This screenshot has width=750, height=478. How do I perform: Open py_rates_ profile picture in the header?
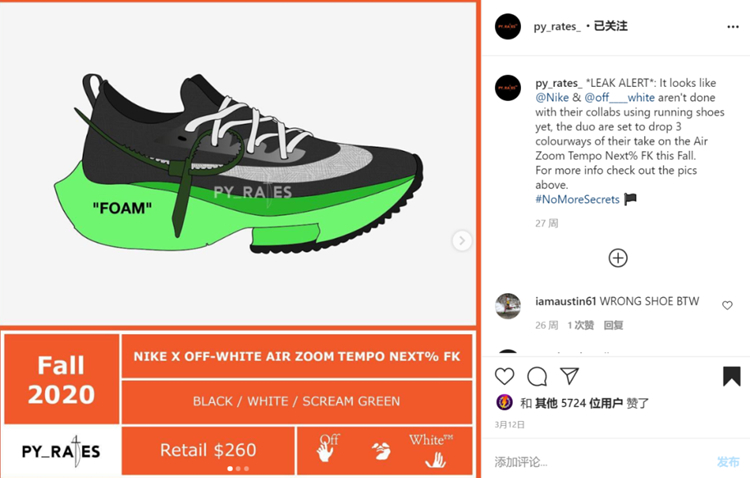coord(507,26)
